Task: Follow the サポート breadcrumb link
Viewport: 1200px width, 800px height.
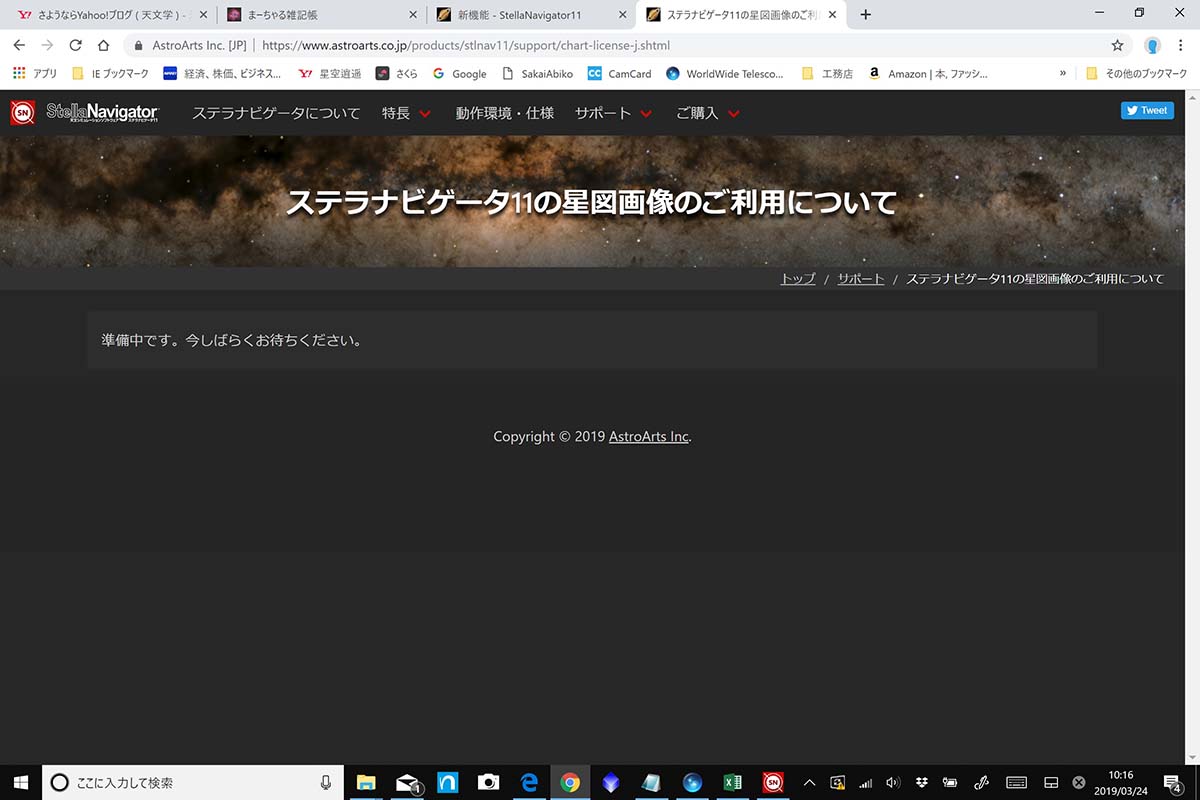Action: [861, 278]
